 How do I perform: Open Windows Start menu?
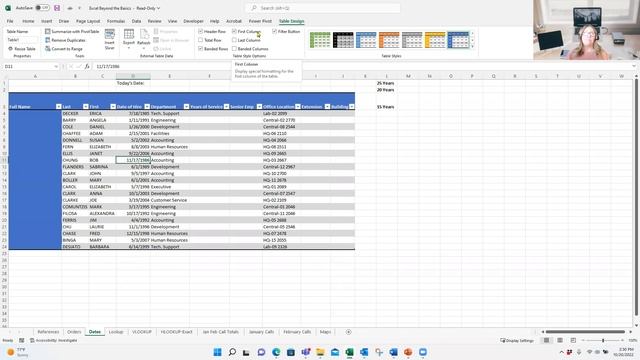click(218, 352)
